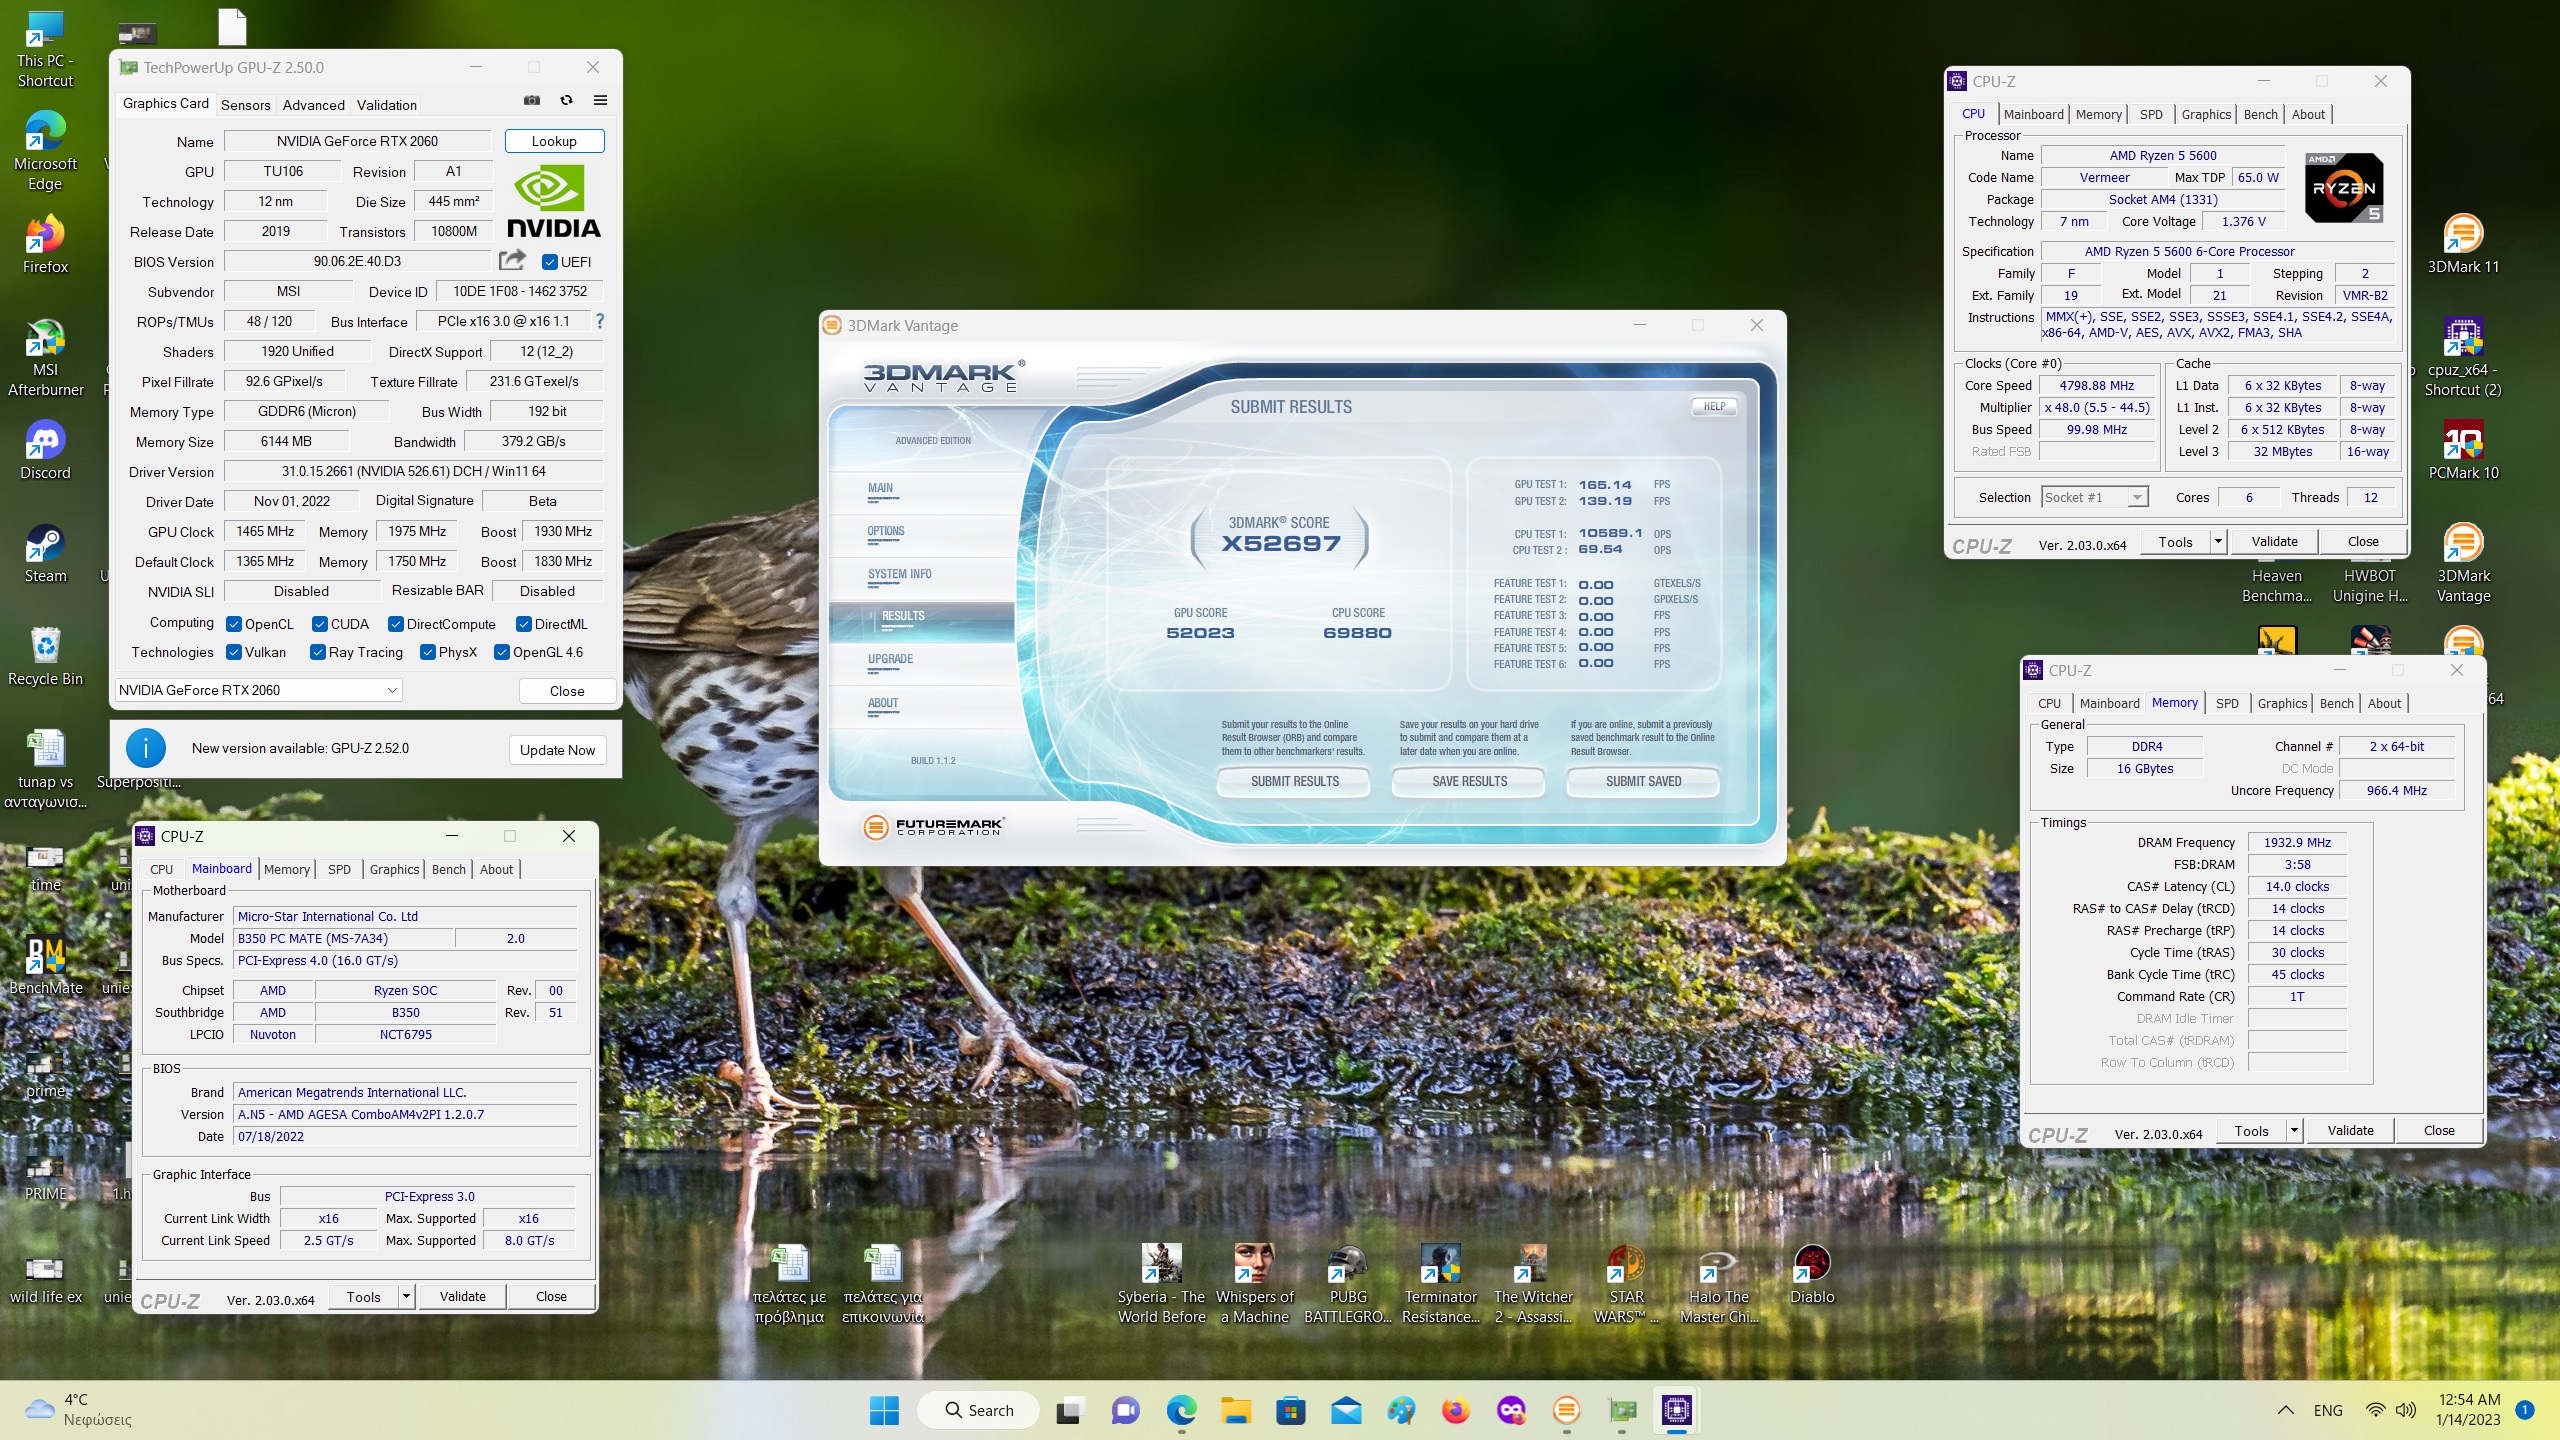Click the GPU-Z refresh icon
The image size is (2560, 1440).
(x=566, y=101)
